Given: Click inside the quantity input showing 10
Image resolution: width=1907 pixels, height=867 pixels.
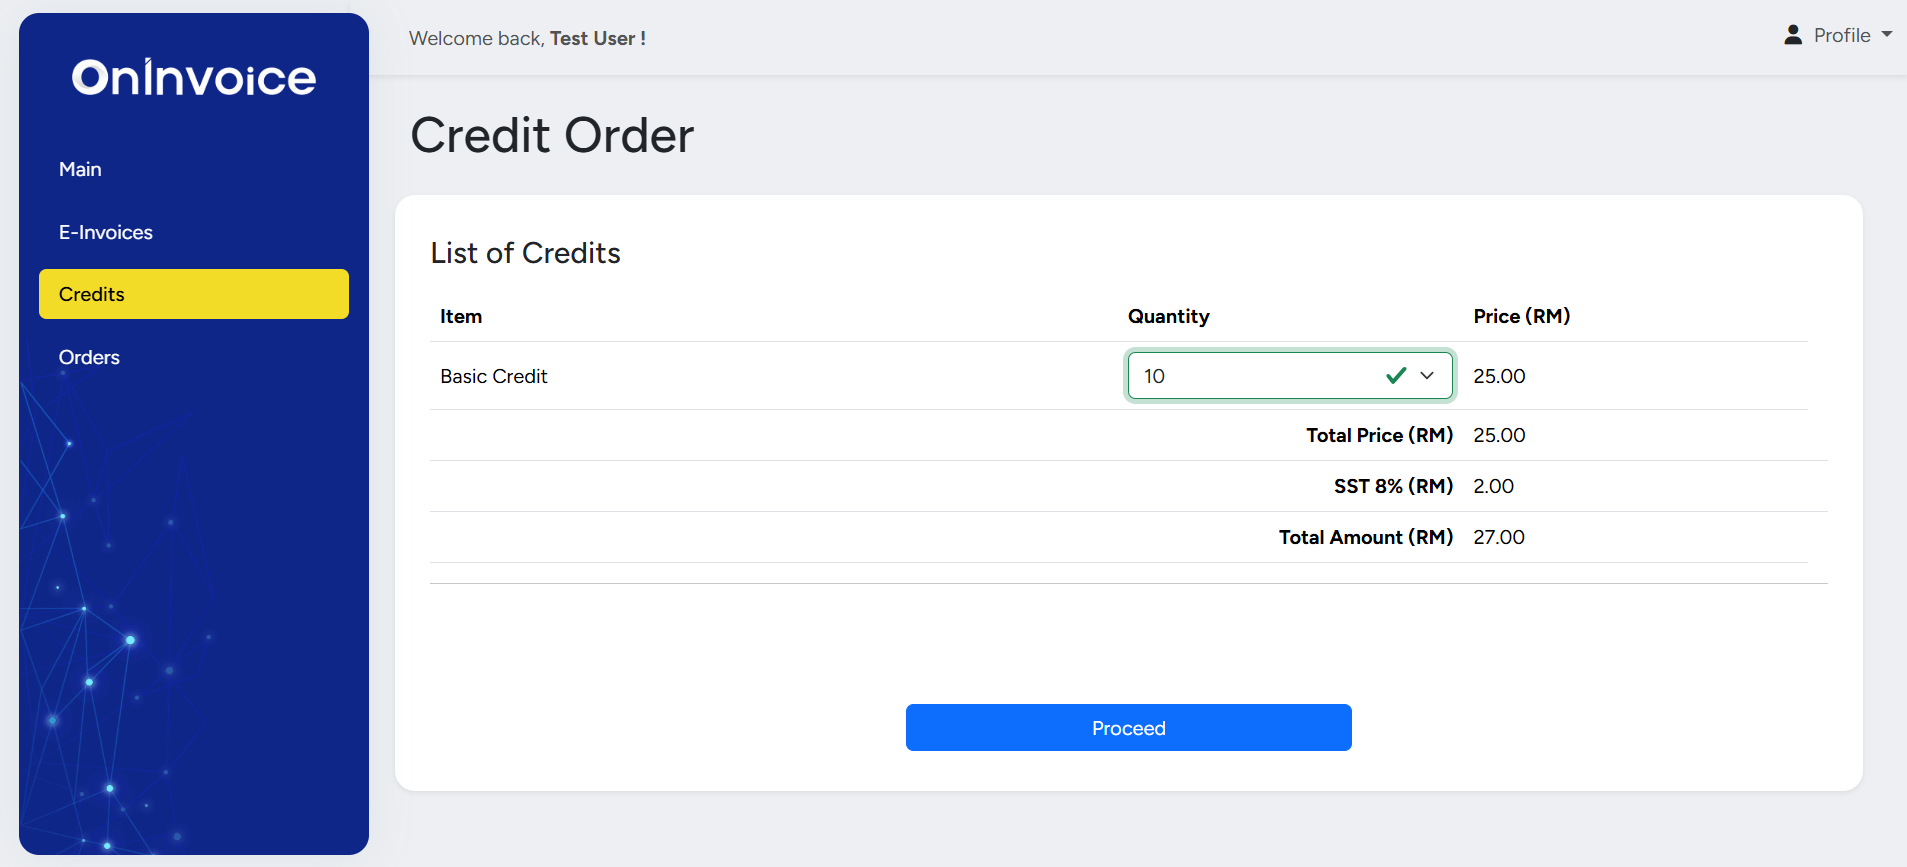Looking at the screenshot, I should (1250, 376).
